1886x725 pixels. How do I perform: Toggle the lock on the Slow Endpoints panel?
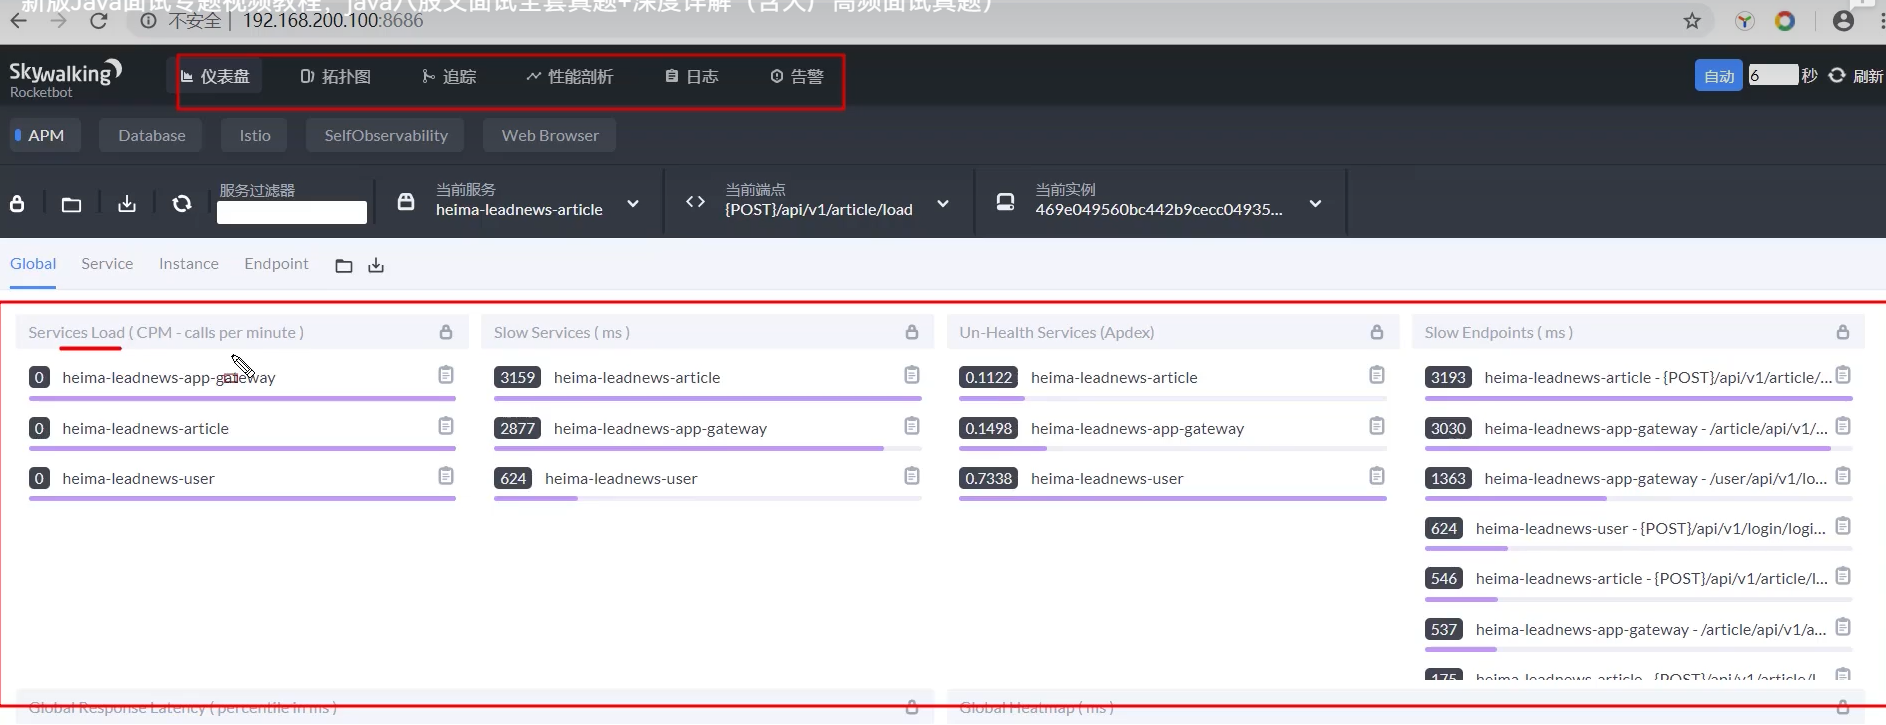[x=1843, y=332]
